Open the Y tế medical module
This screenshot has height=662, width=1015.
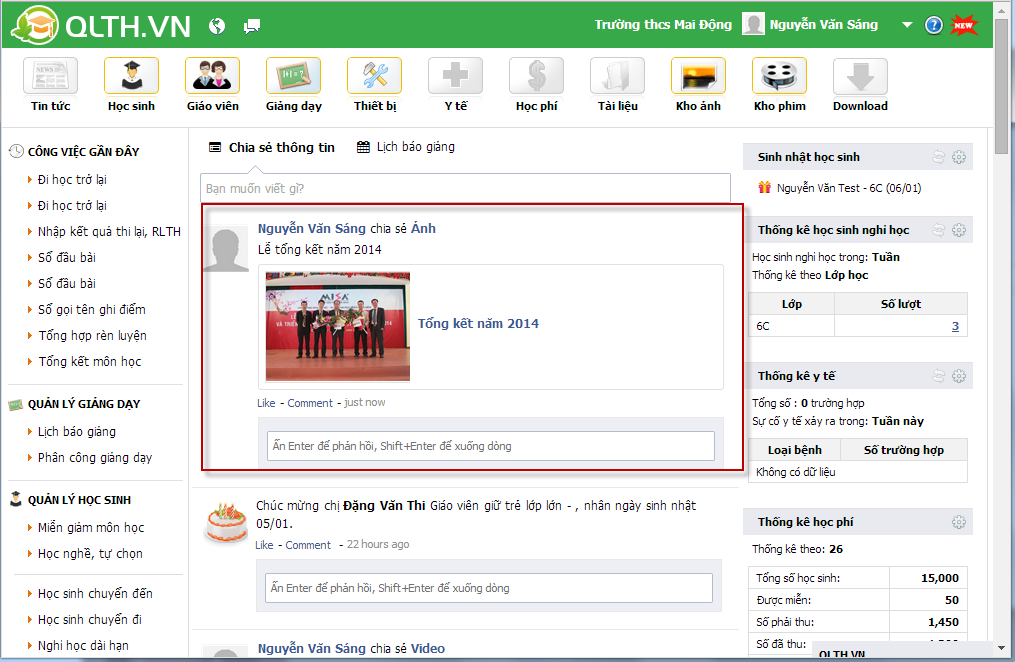(x=455, y=76)
